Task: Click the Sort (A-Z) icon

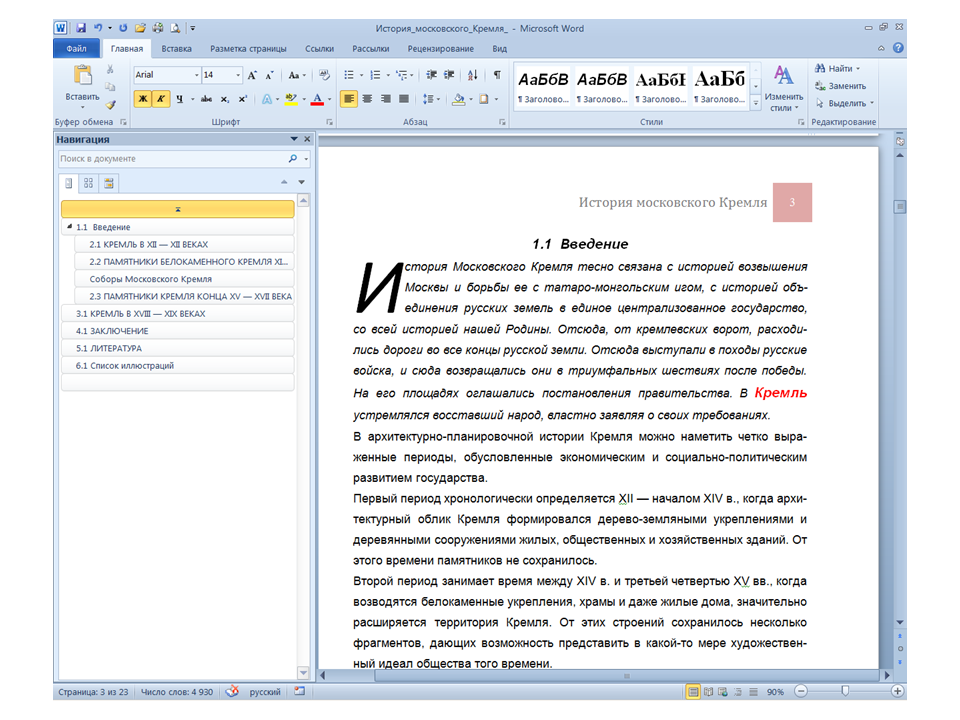Action: point(472,75)
